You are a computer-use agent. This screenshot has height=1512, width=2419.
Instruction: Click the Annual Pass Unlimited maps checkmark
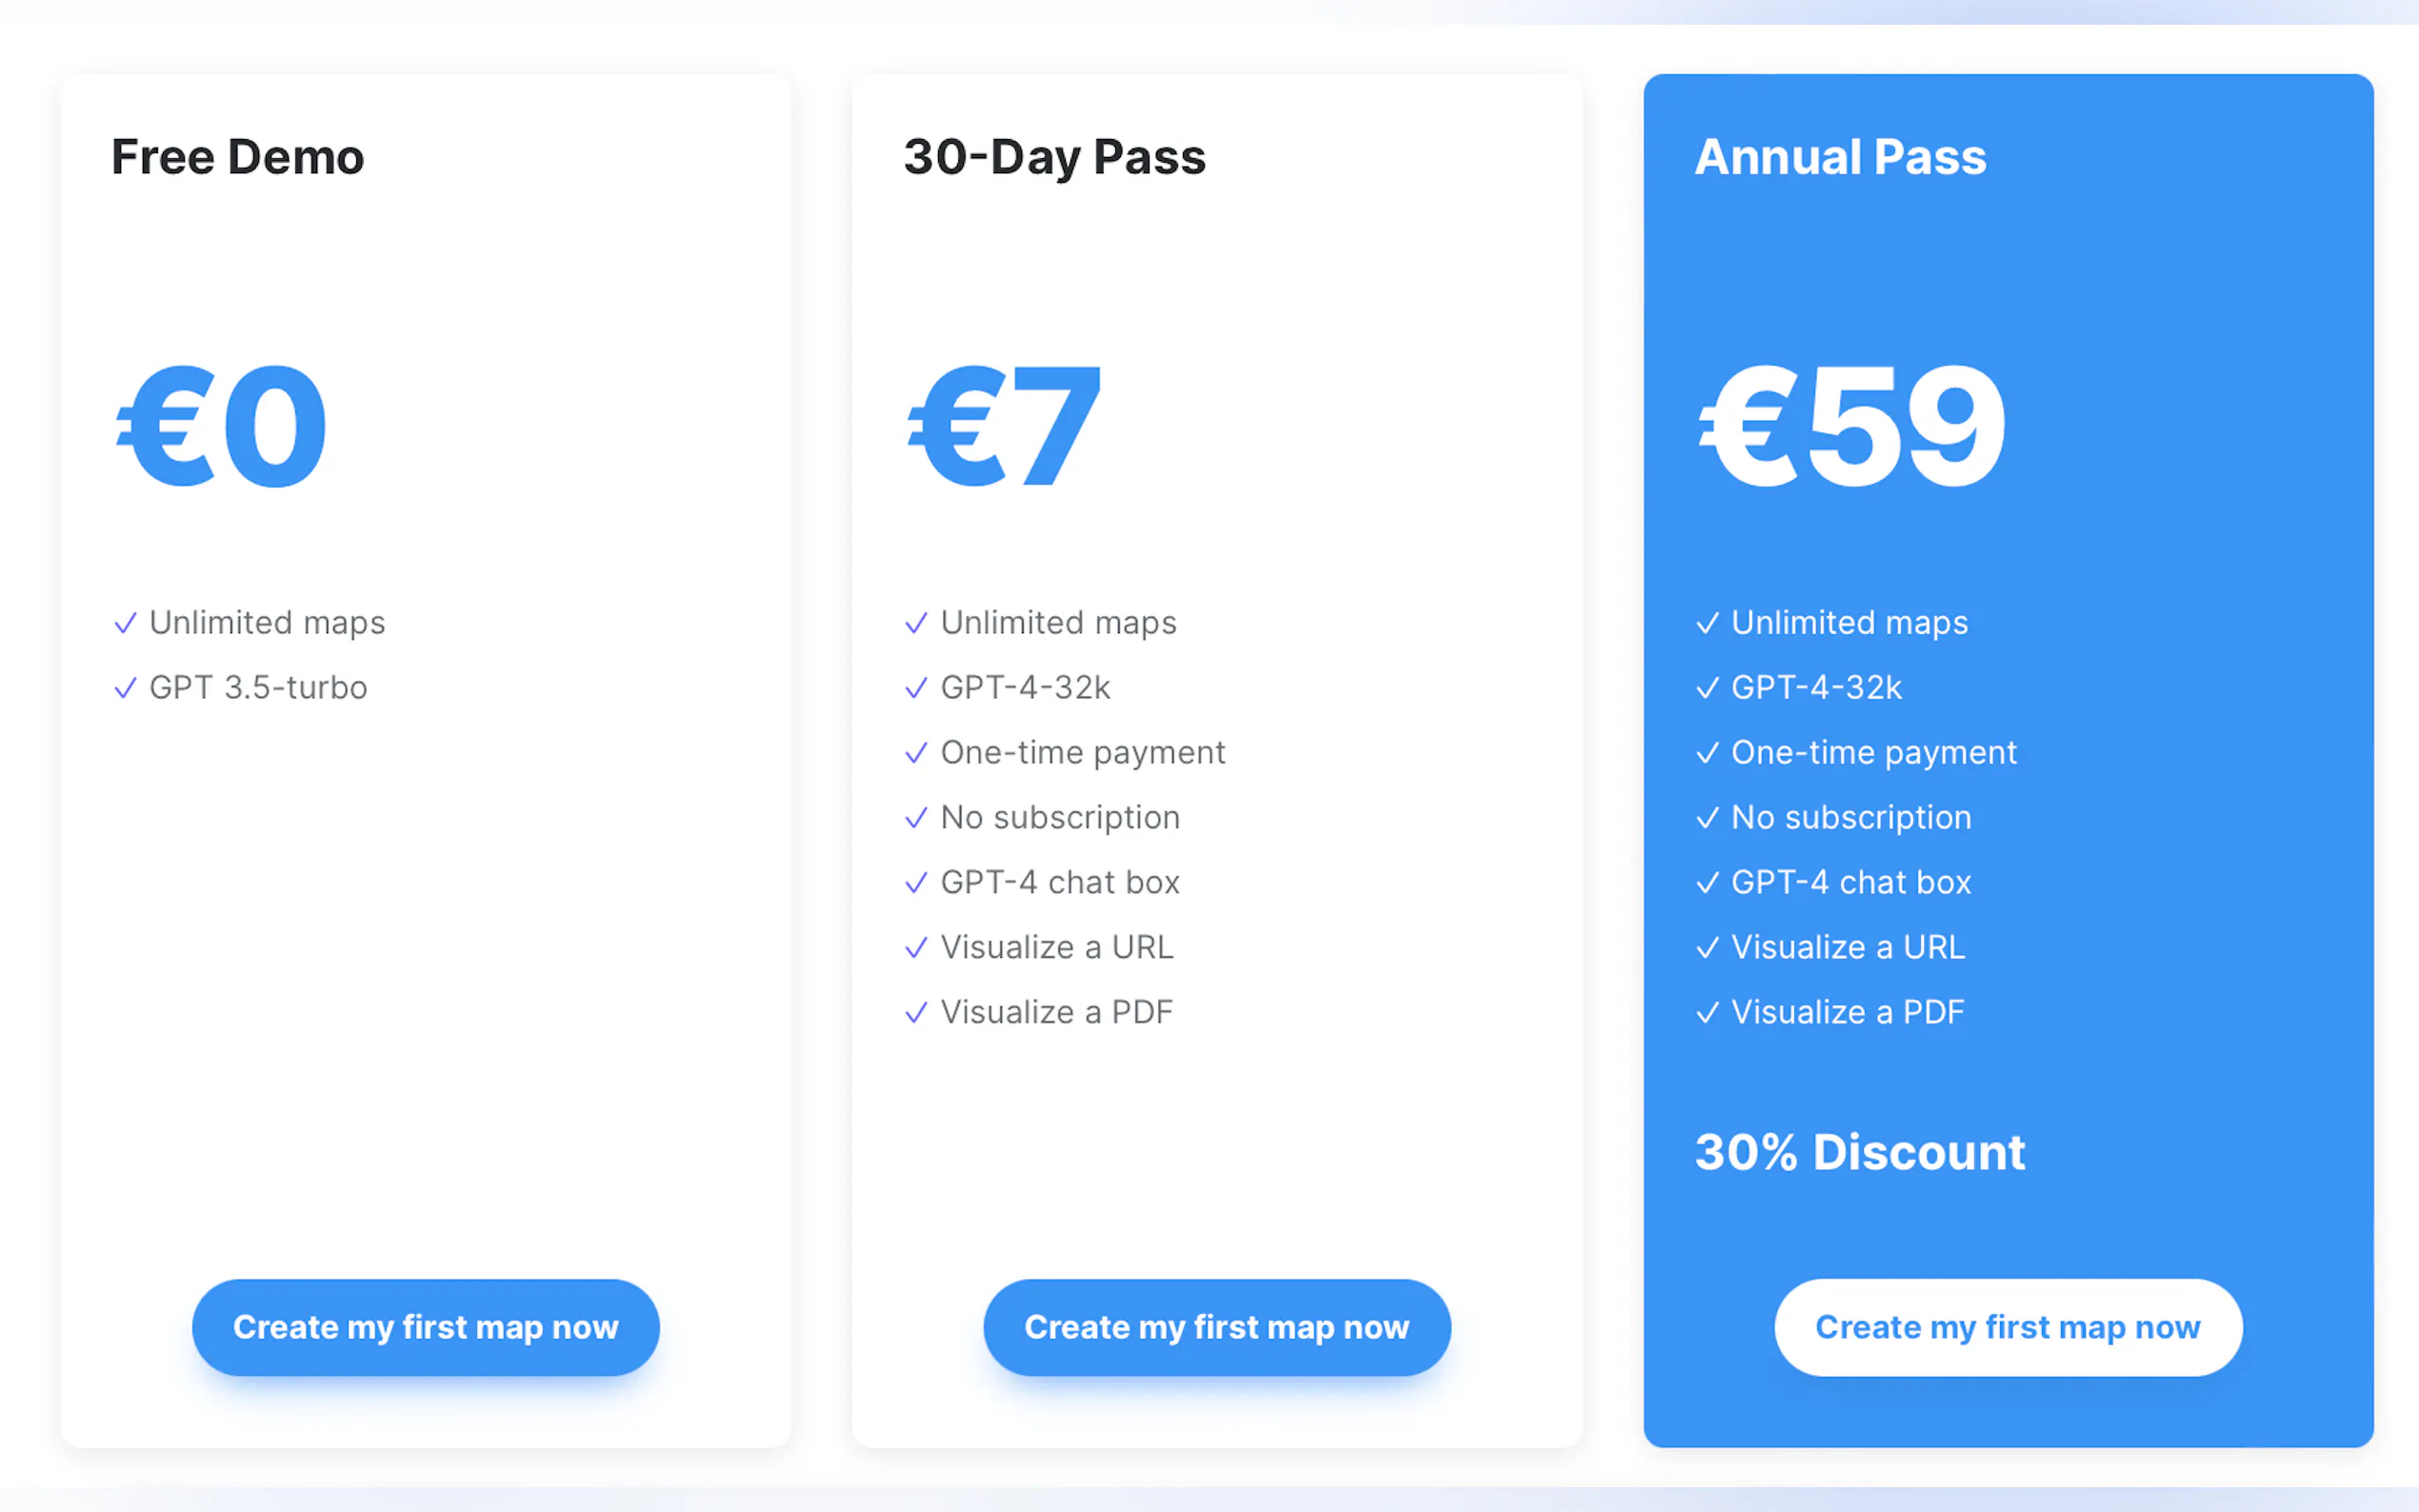tap(1707, 623)
